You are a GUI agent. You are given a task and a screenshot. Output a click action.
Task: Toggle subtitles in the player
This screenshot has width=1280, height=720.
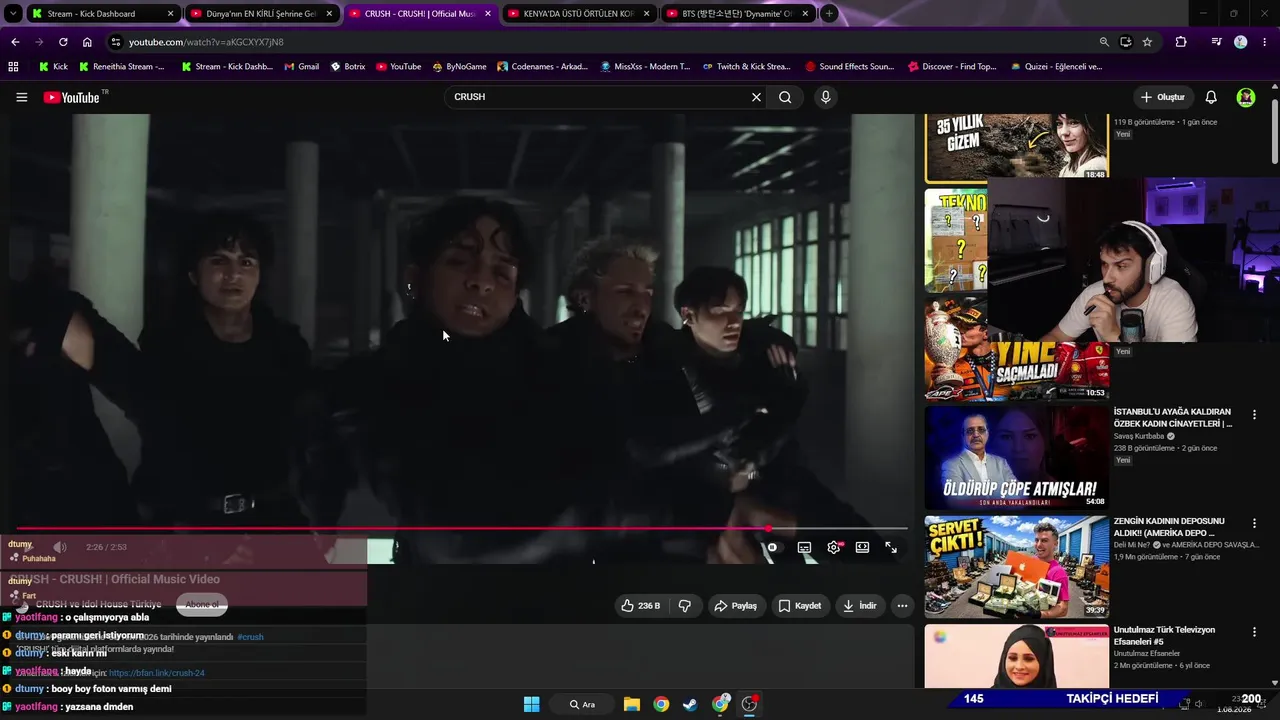pos(804,548)
